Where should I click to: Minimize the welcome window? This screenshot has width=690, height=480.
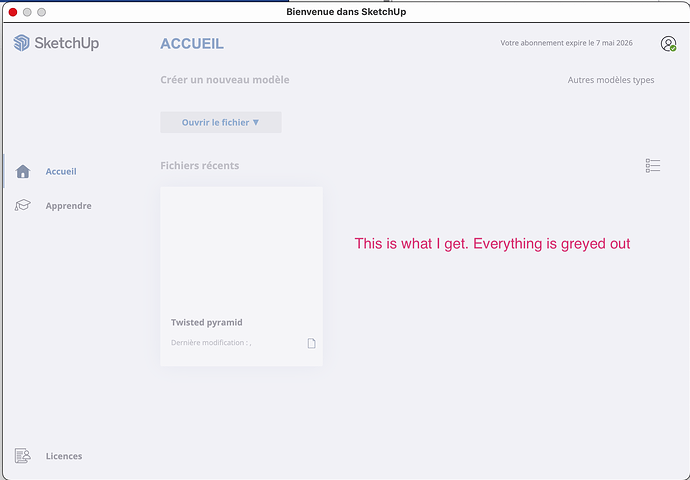pyautogui.click(x=27, y=12)
